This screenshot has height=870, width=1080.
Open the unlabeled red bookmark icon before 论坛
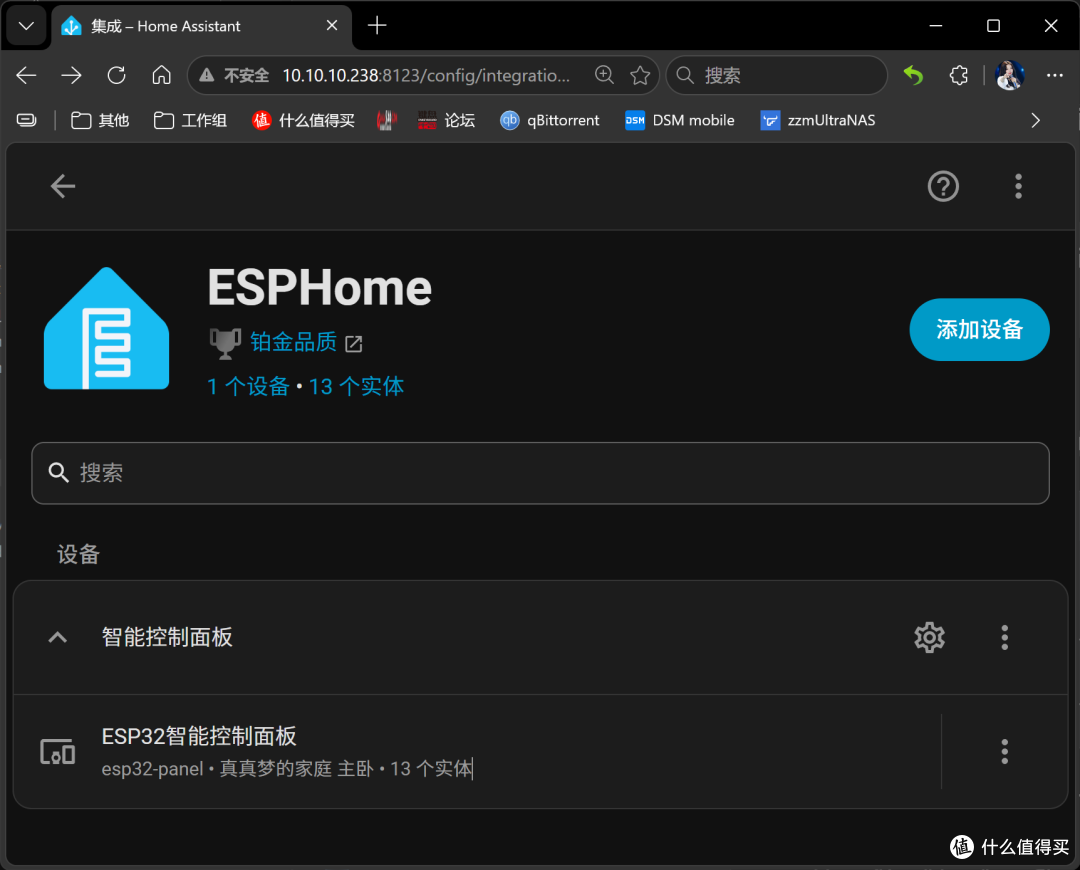point(387,121)
